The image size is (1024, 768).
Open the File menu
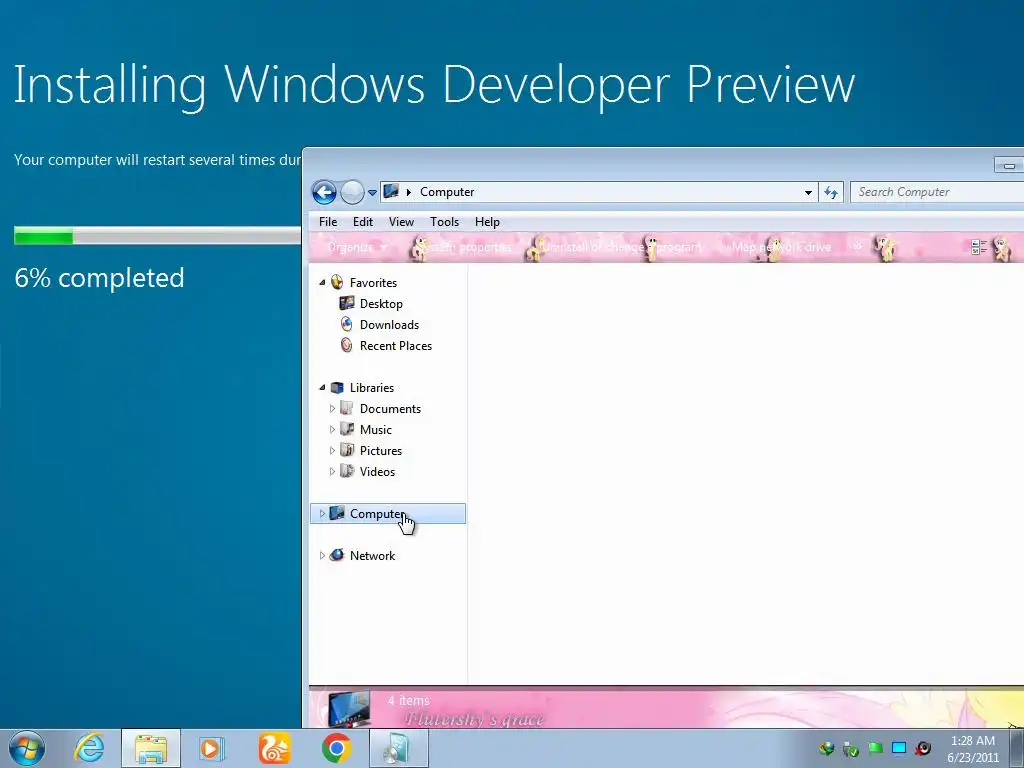(x=328, y=222)
